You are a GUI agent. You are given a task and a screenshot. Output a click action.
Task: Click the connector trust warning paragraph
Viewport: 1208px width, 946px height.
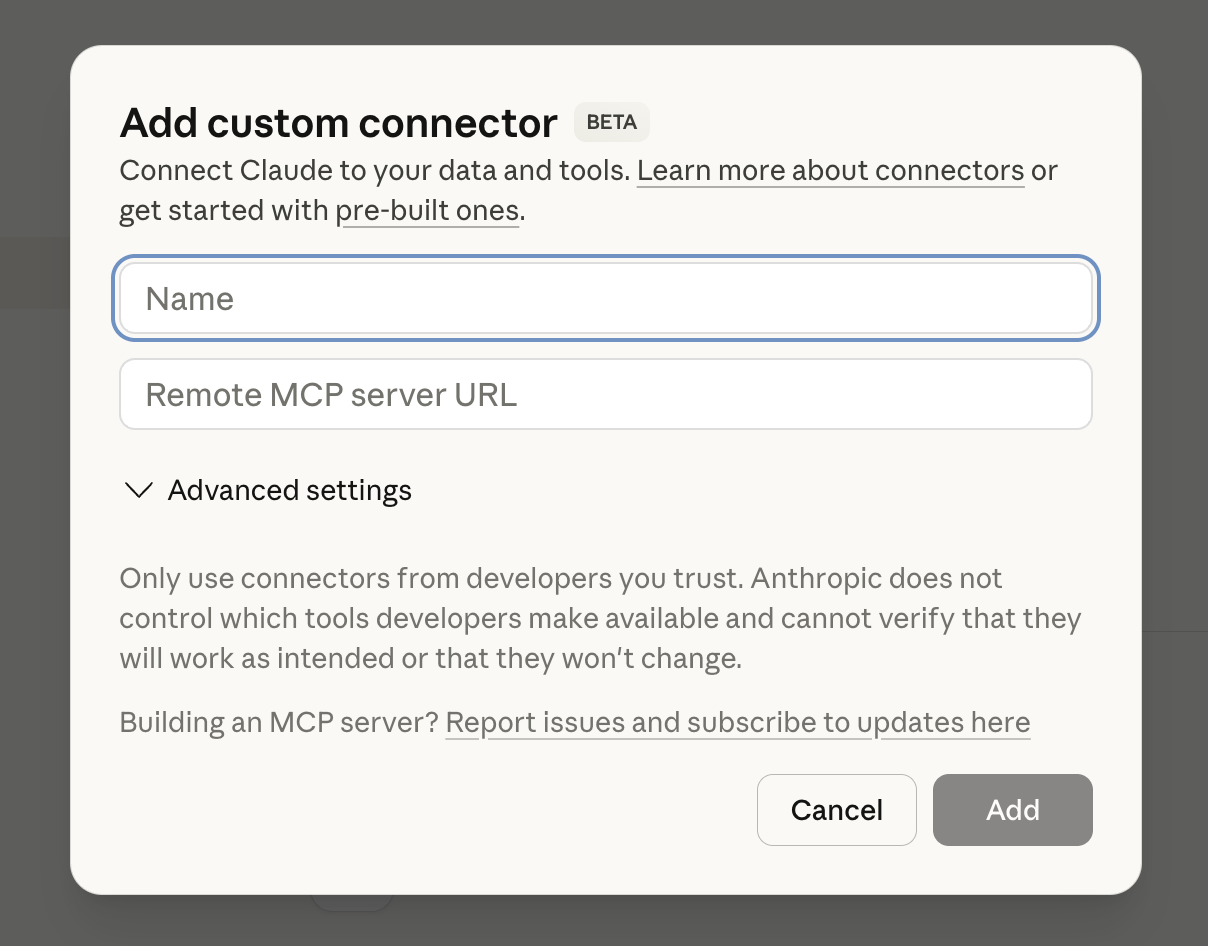click(x=600, y=619)
